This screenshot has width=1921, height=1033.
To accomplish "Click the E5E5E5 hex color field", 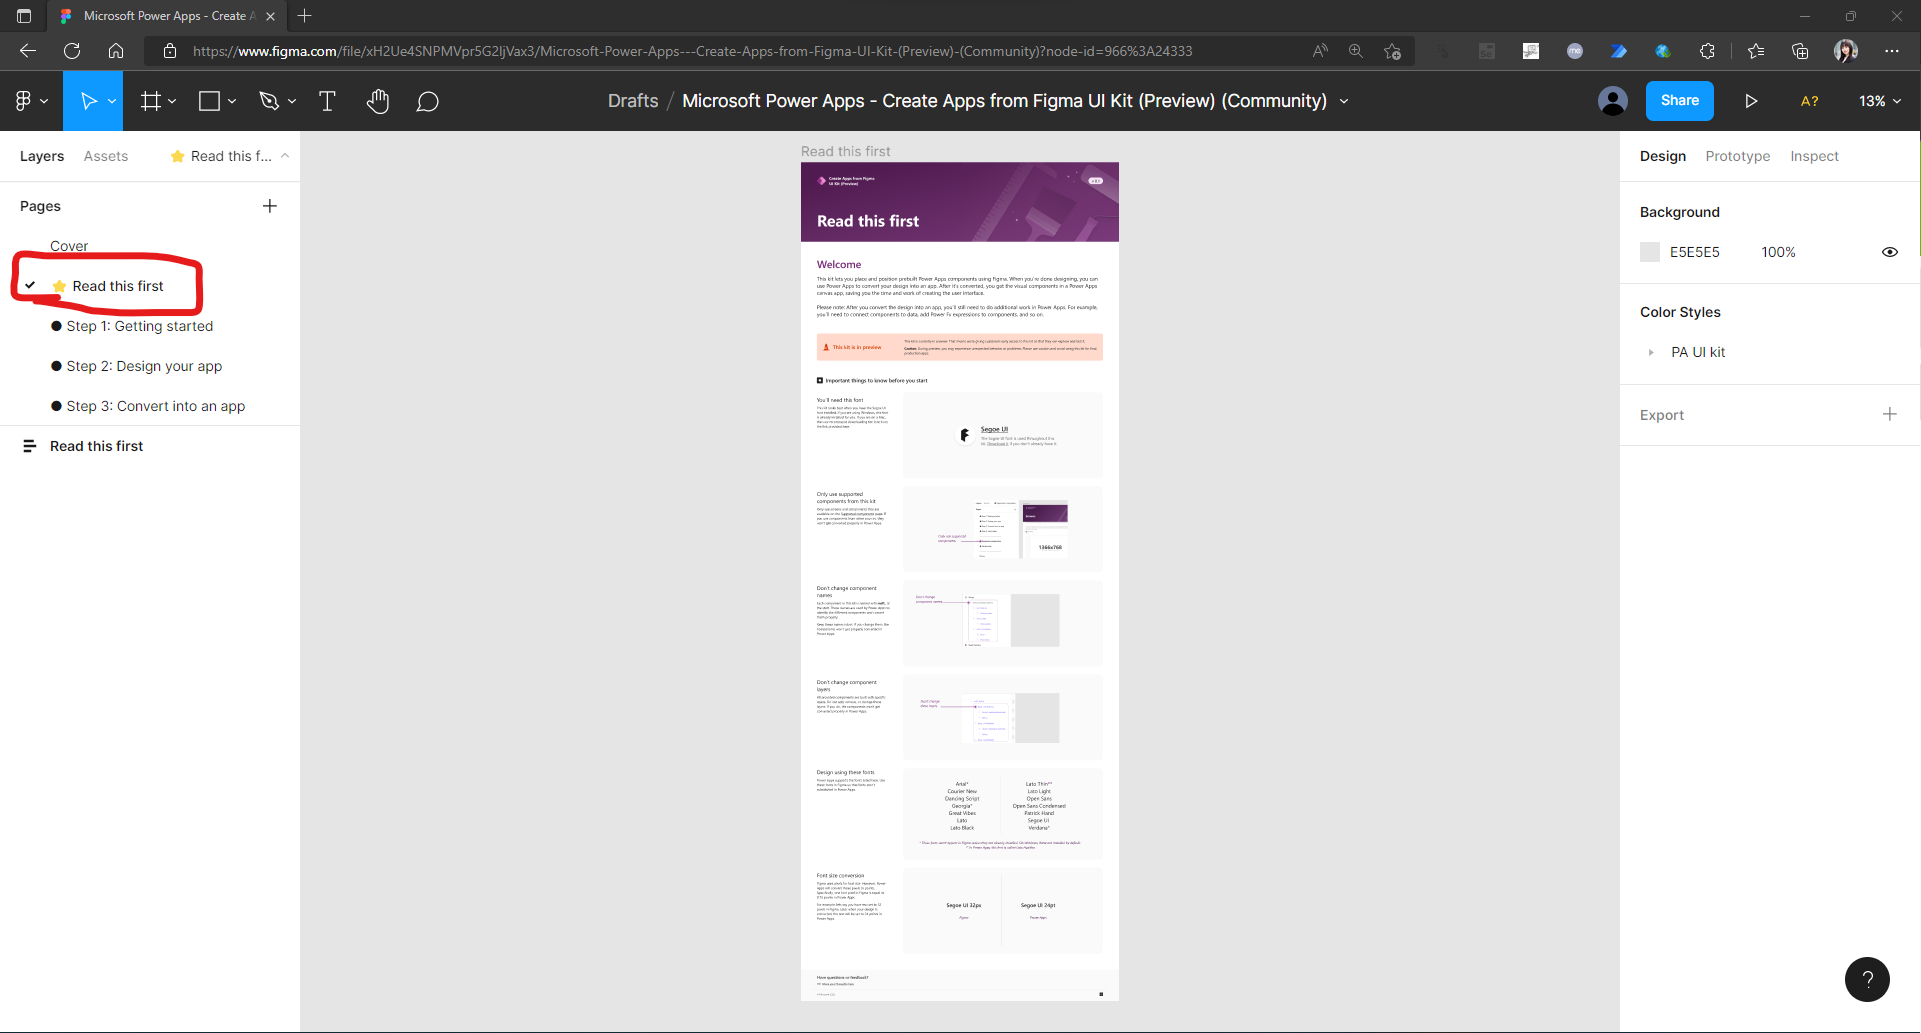I will 1695,252.
